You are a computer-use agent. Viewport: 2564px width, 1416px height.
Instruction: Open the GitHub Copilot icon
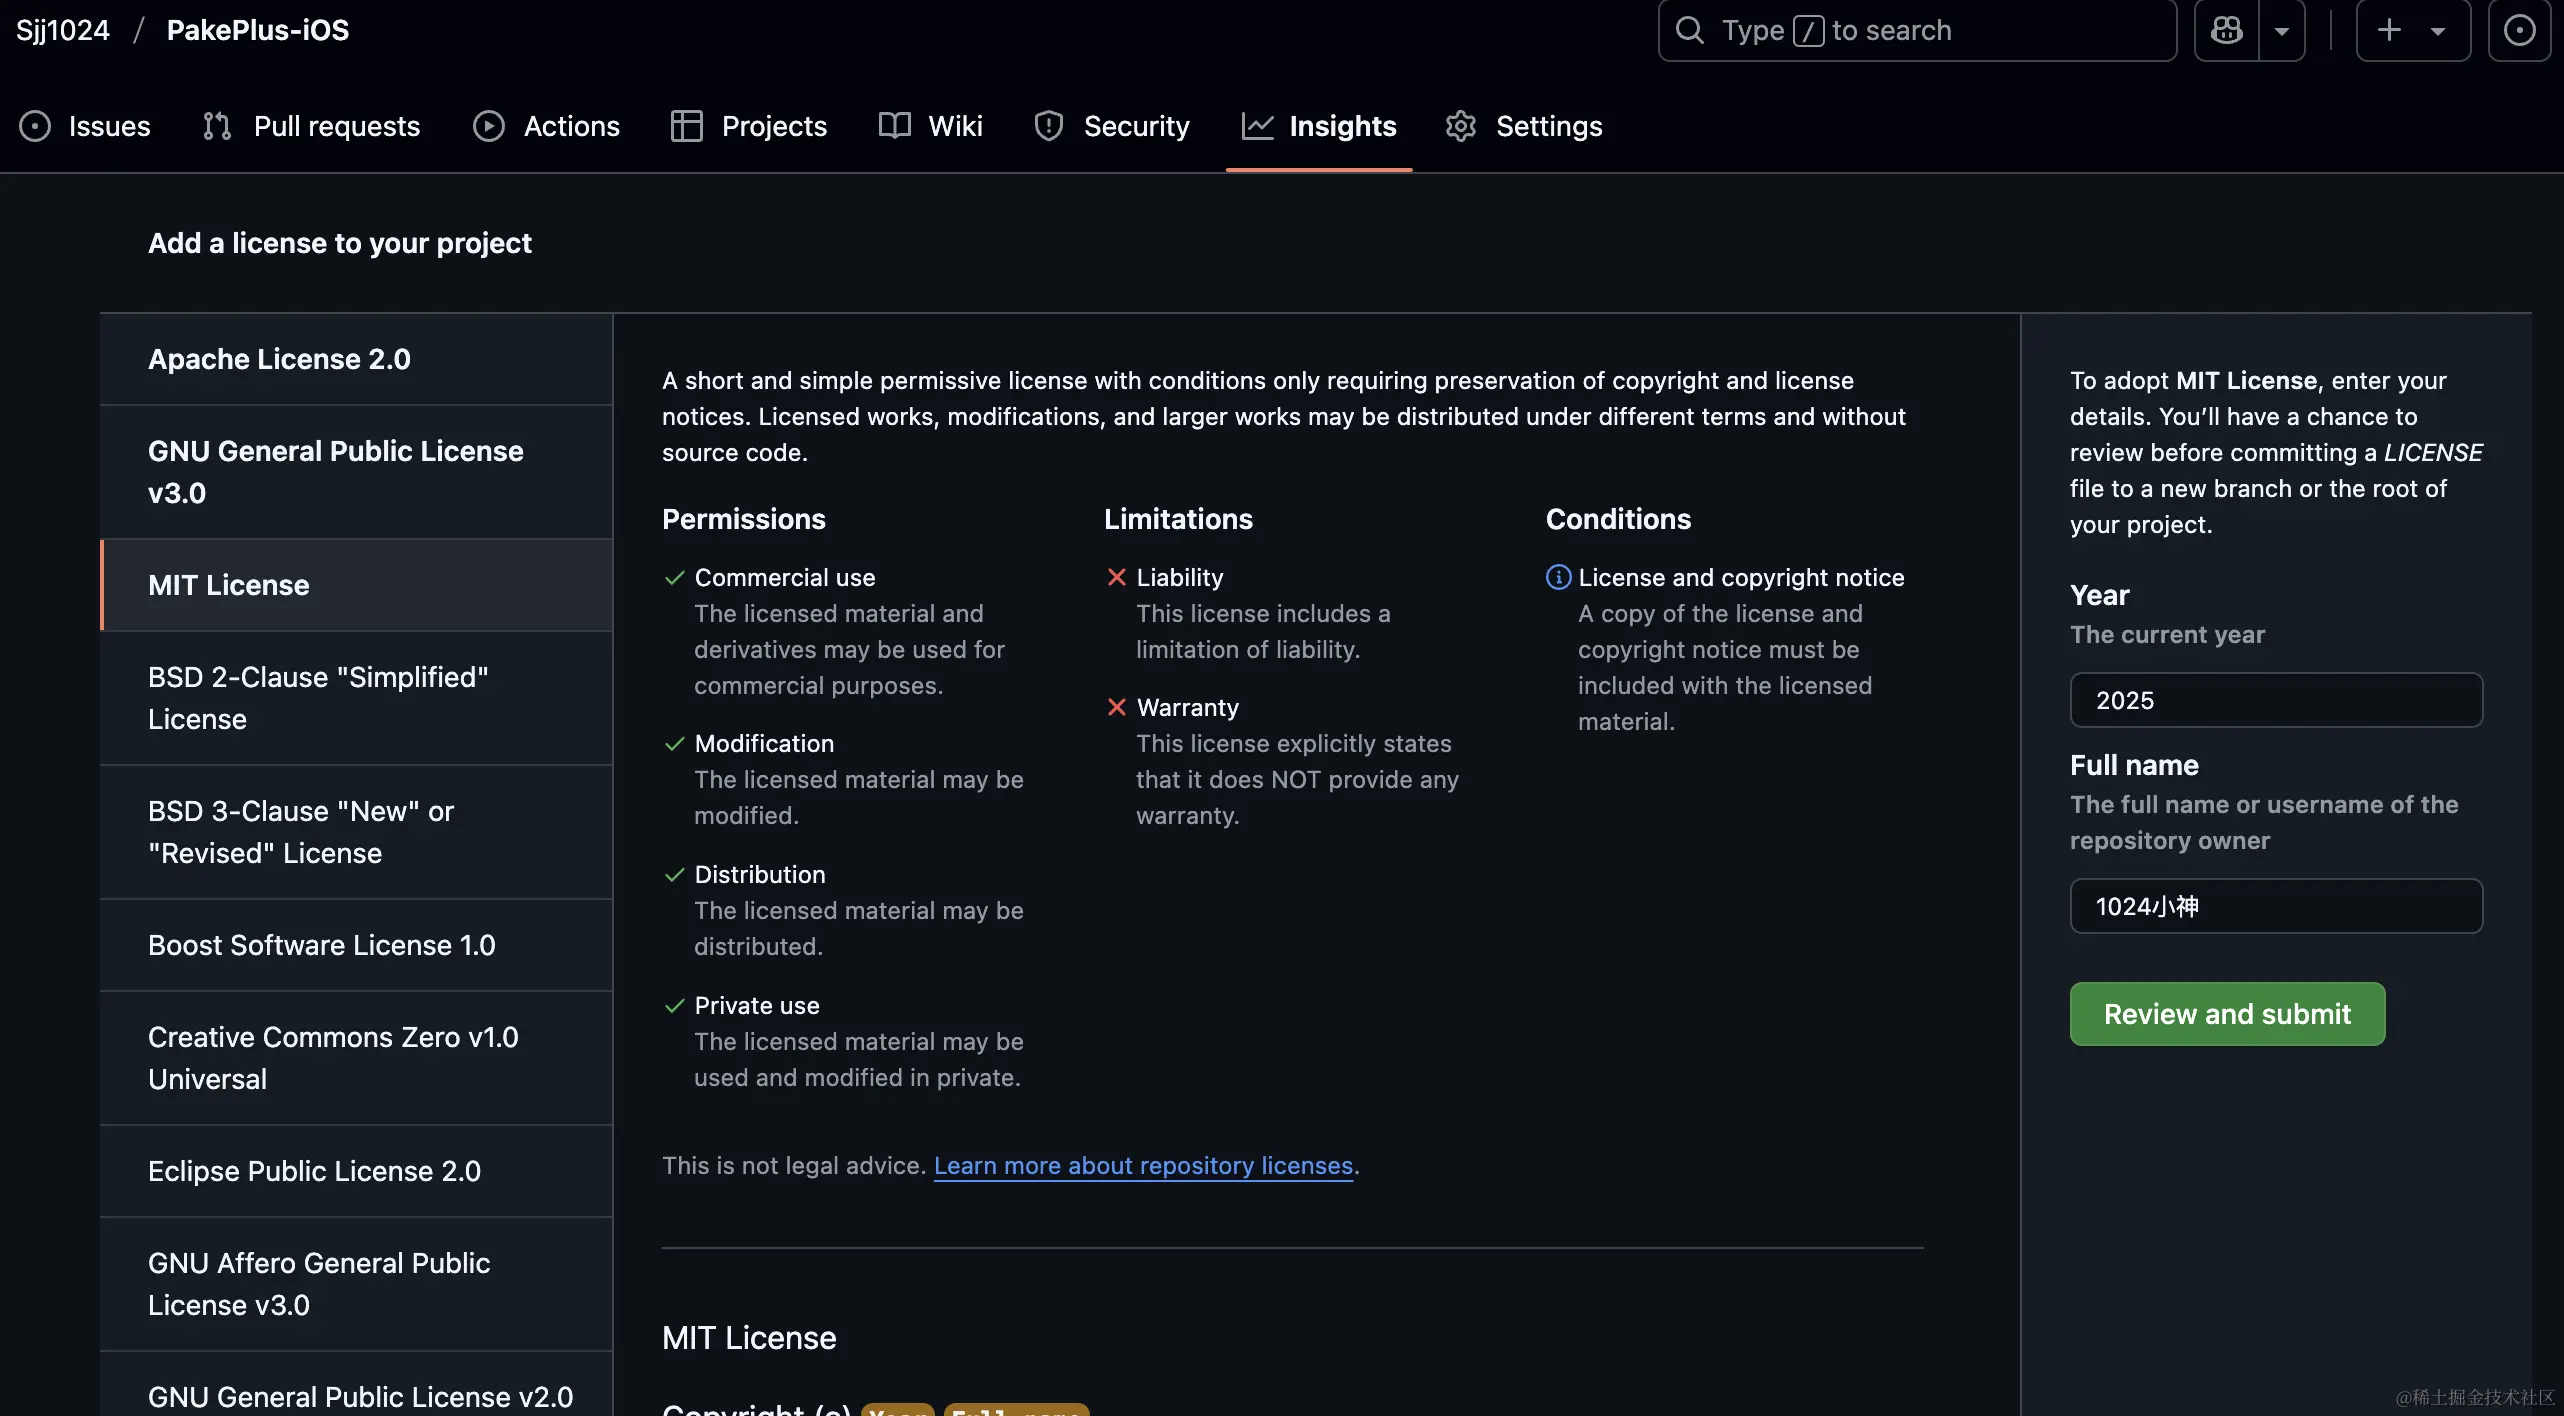[x=2226, y=30]
